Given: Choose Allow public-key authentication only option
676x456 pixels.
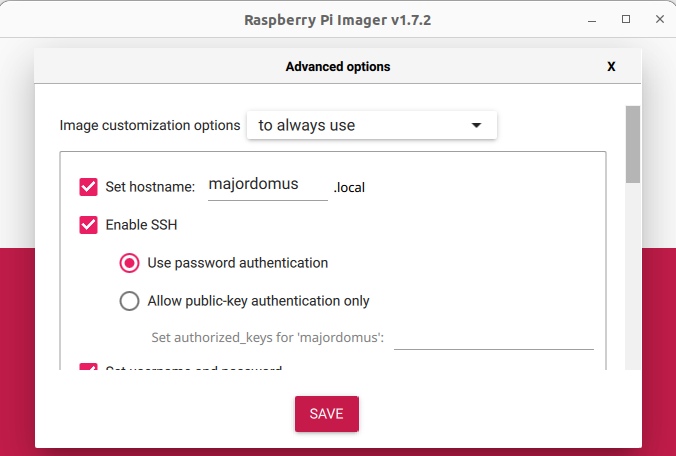Looking at the screenshot, I should click(x=129, y=300).
